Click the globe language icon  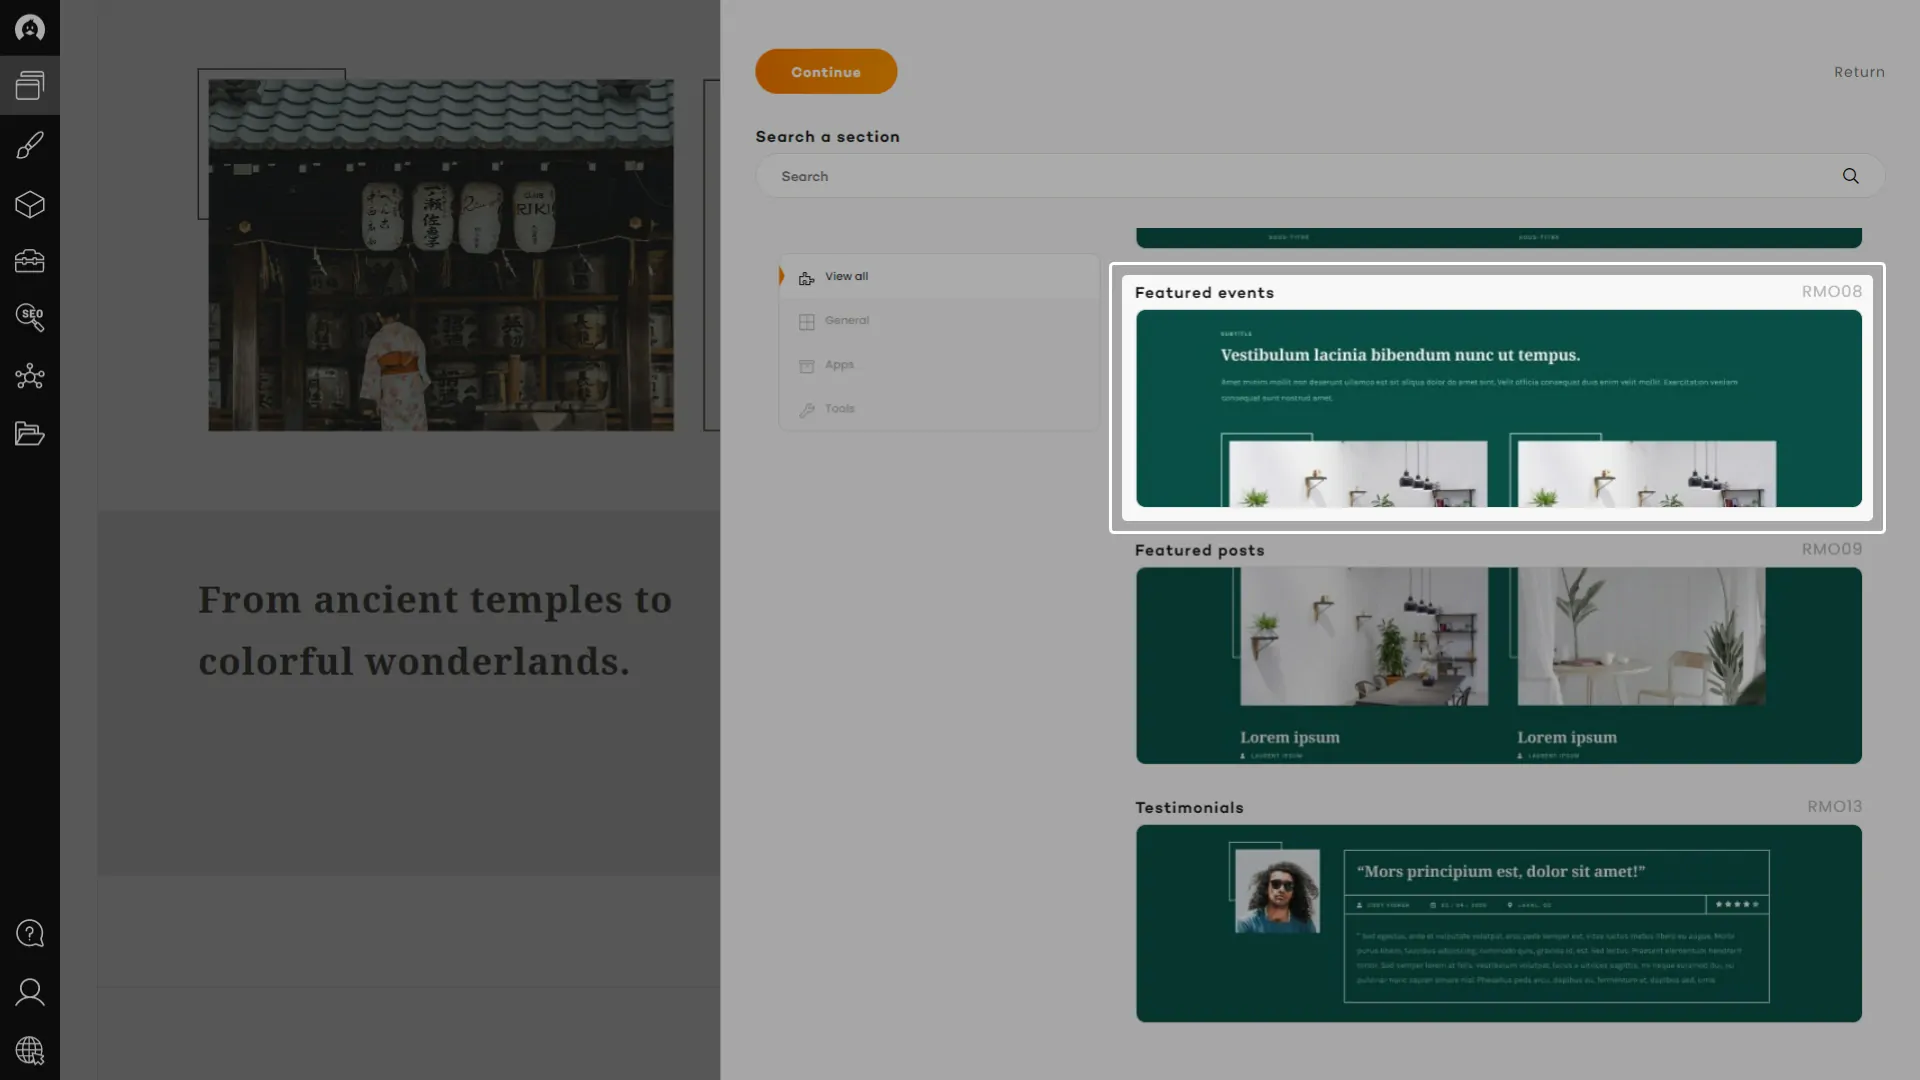[29, 1050]
